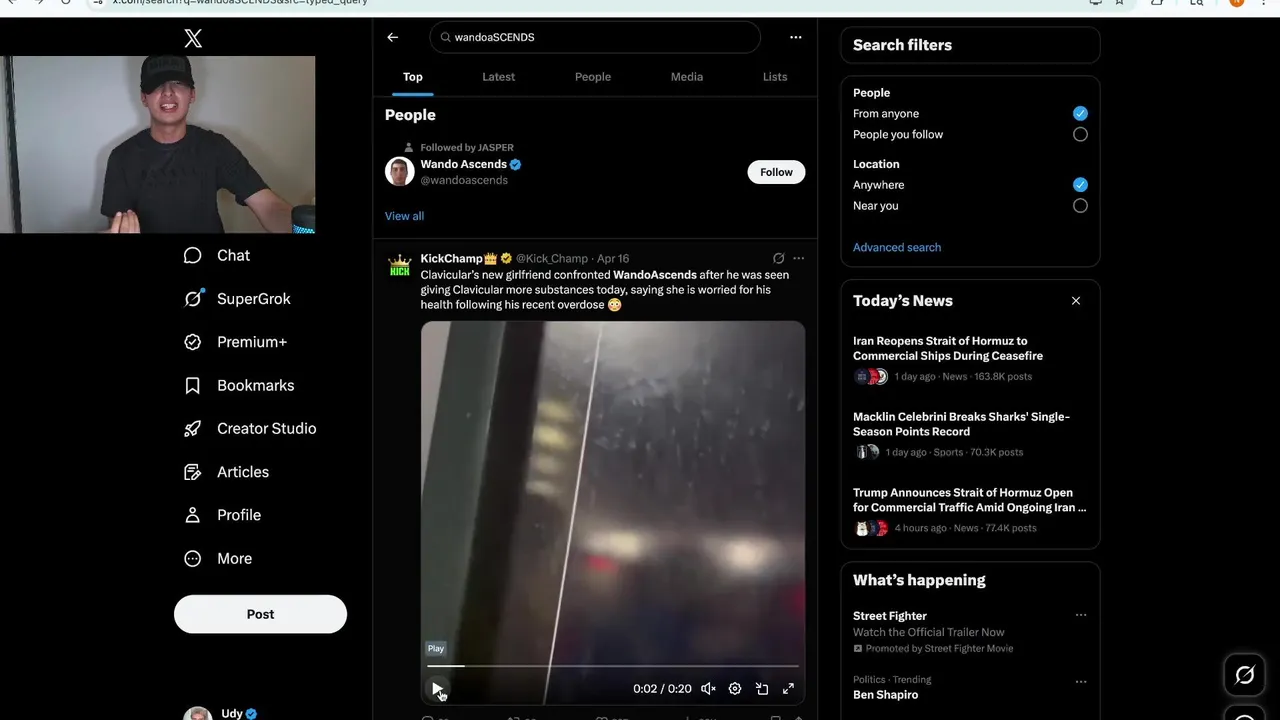1280x720 pixels.
Task: Open Profile in the sidebar
Action: 223,515
